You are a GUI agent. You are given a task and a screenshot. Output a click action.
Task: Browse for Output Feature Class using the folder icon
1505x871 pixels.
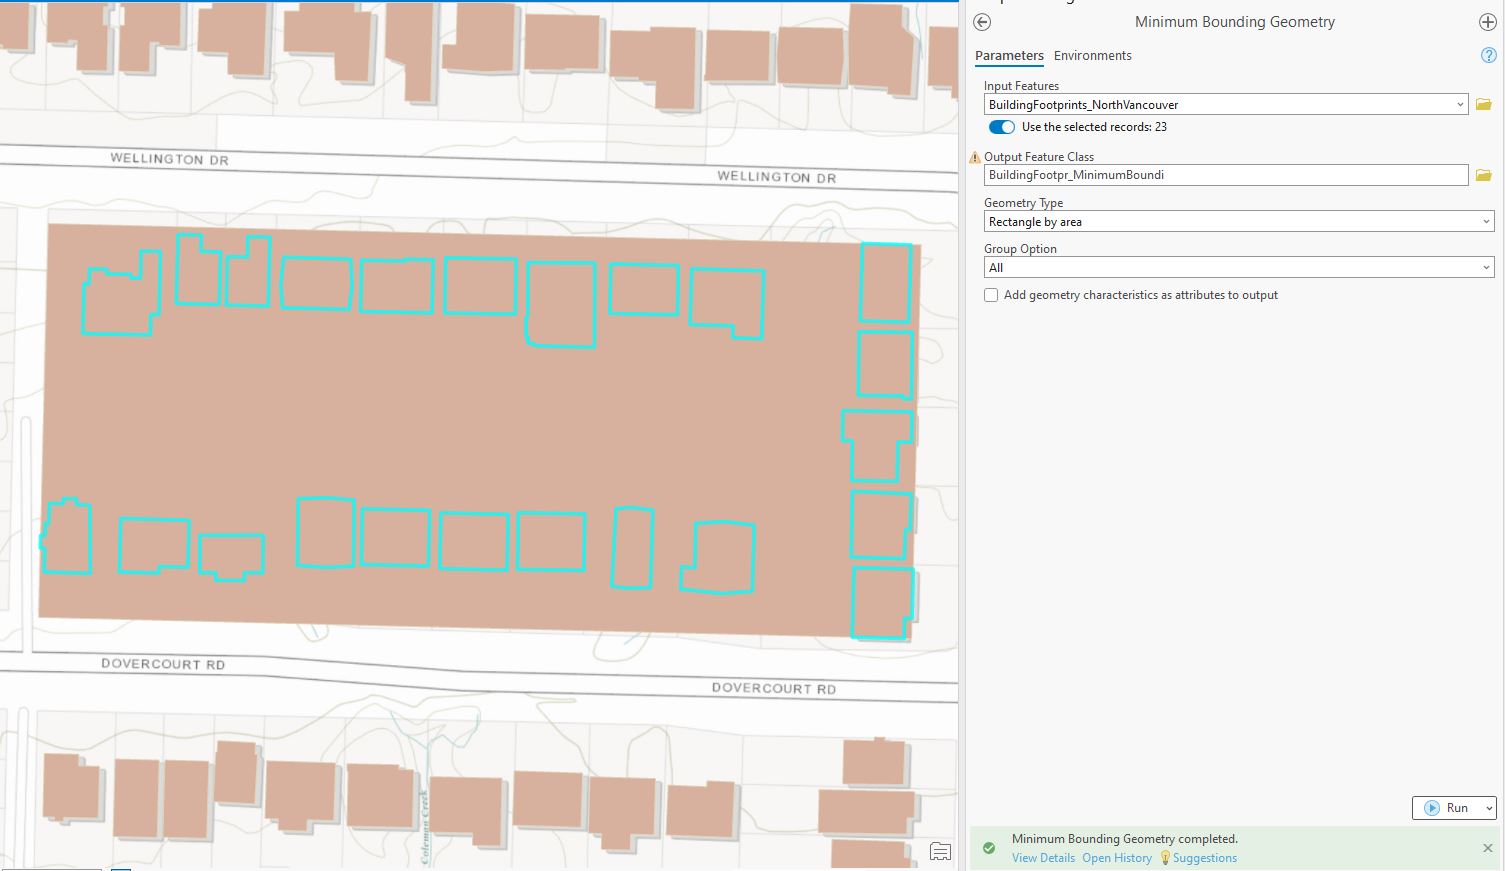pos(1483,174)
